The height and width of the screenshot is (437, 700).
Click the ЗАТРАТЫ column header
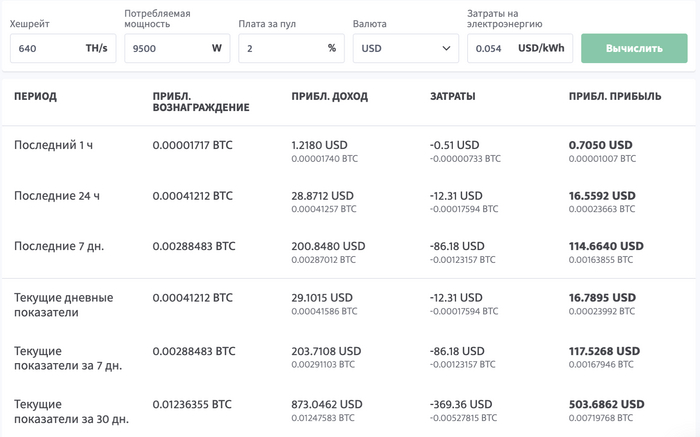click(452, 97)
